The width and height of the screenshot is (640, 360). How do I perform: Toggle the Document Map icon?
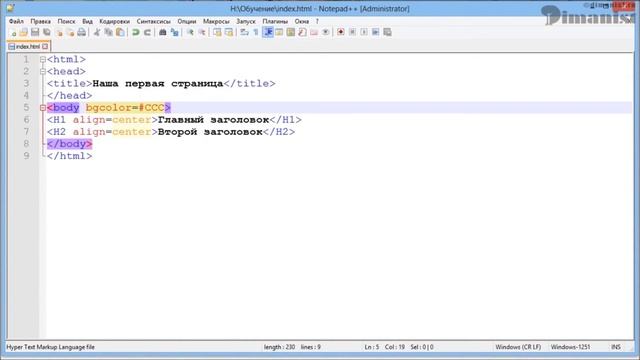(291, 32)
